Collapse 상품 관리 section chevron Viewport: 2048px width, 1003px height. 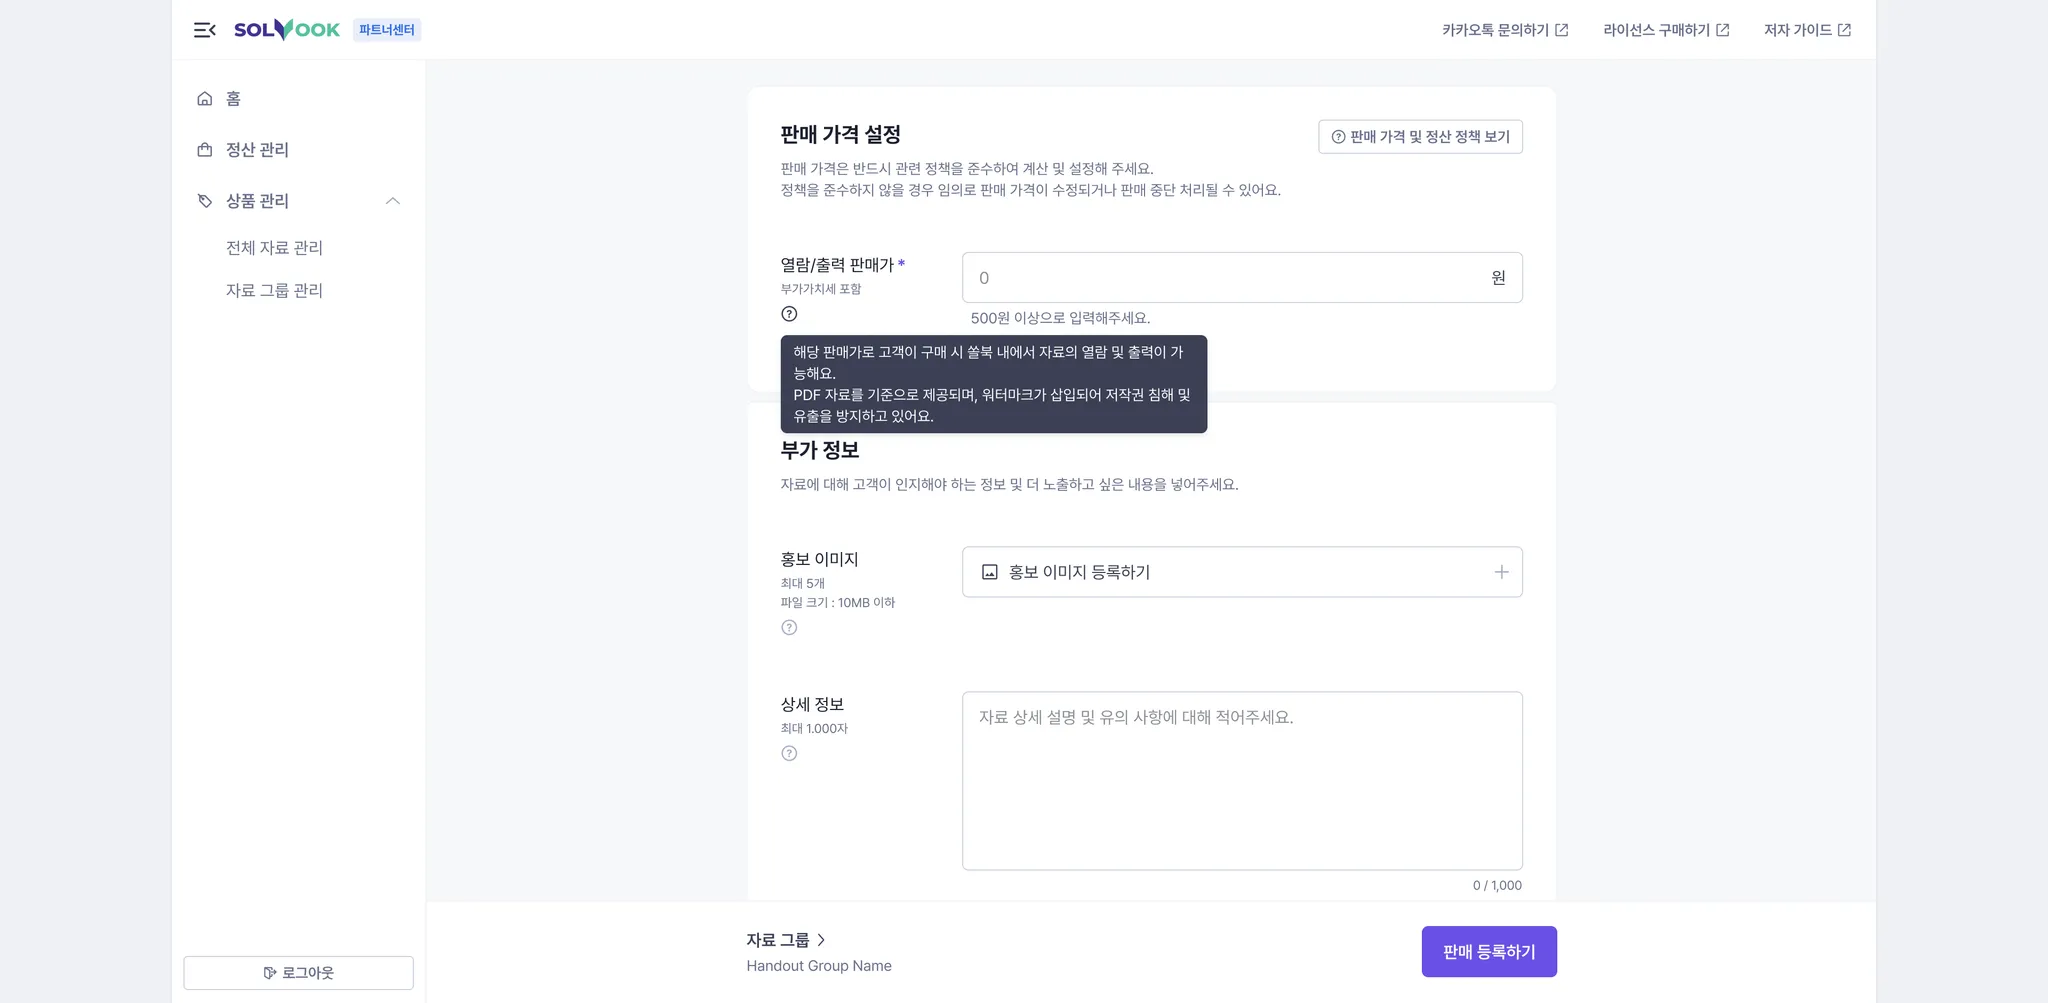(393, 201)
